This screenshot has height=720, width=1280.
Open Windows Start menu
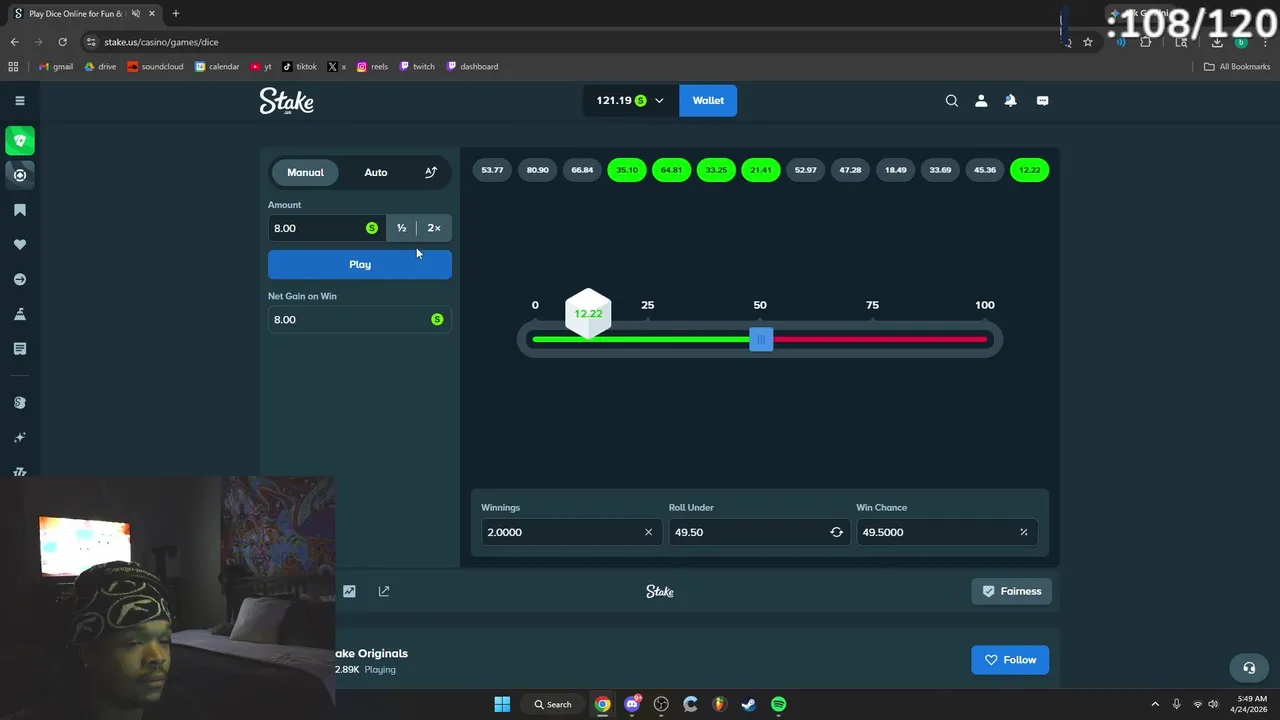coord(502,704)
